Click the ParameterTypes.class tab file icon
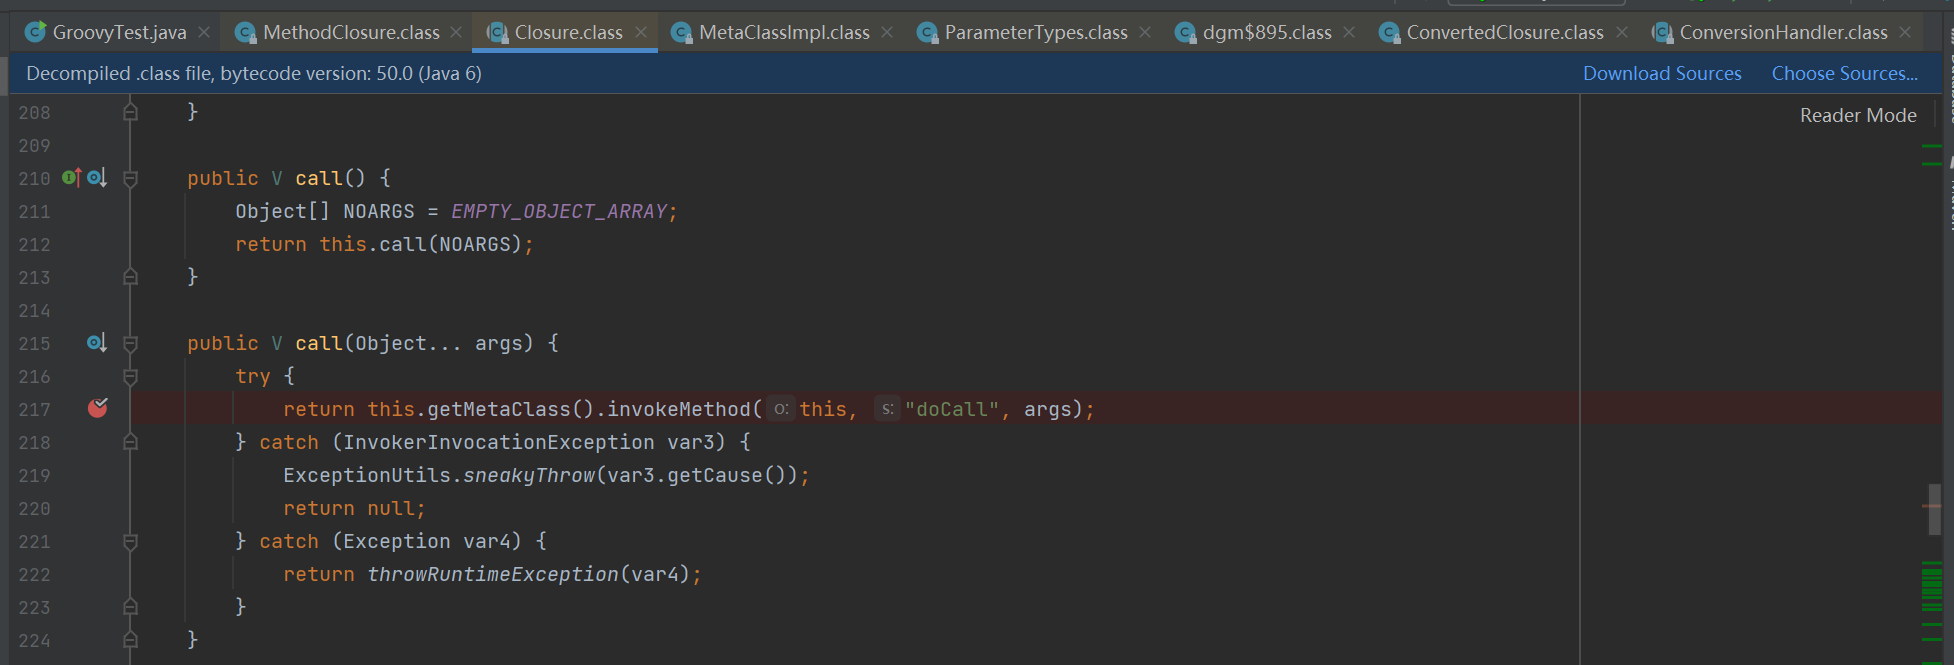 click(x=927, y=33)
